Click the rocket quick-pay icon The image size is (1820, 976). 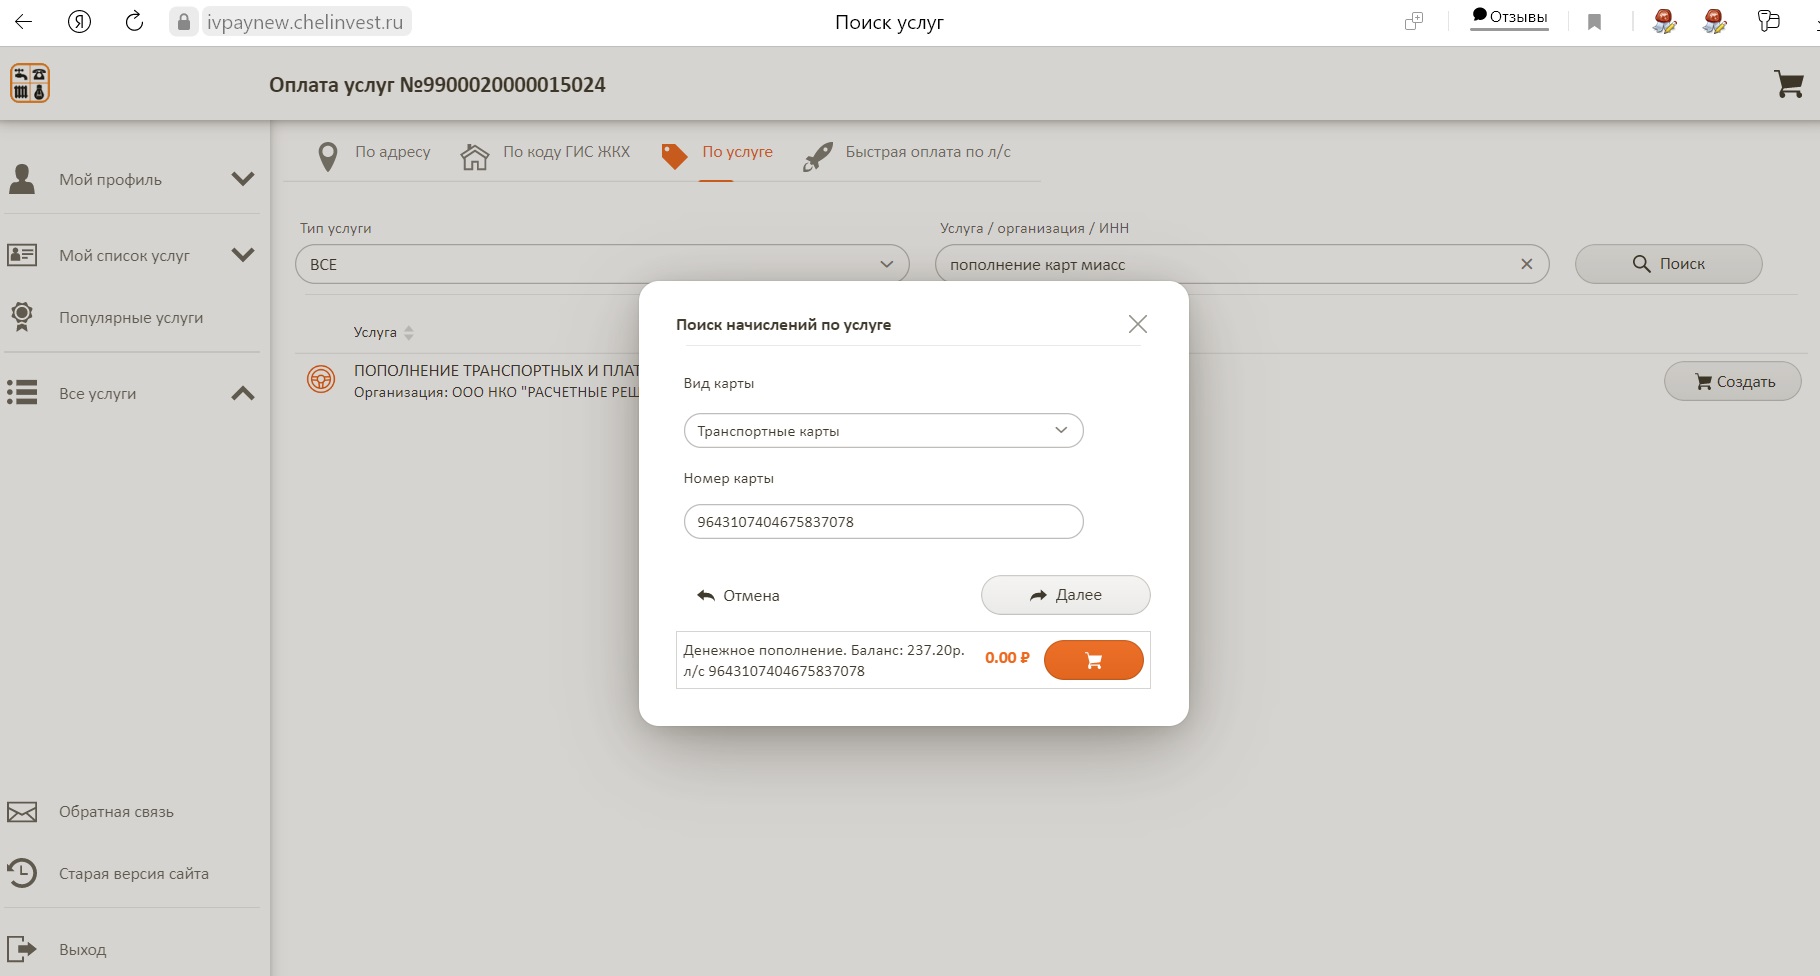[817, 156]
